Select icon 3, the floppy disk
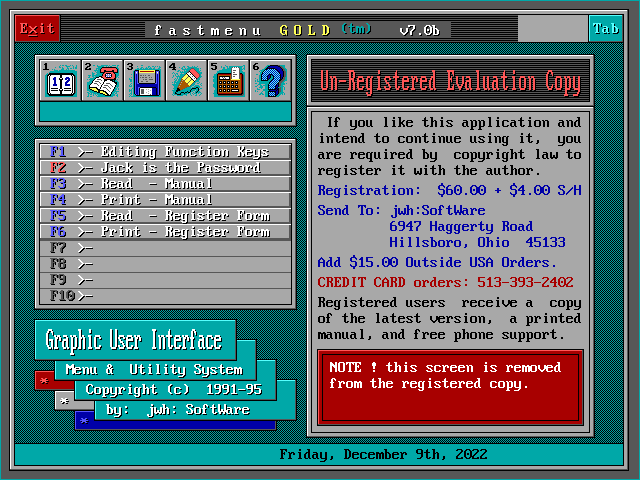This screenshot has height=480, width=640. point(144,80)
